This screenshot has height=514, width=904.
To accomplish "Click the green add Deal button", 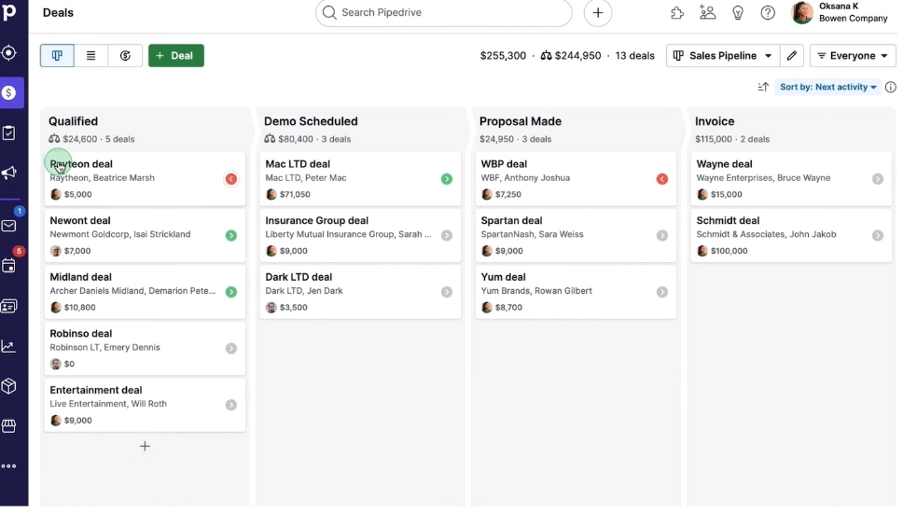I will click(x=176, y=55).
